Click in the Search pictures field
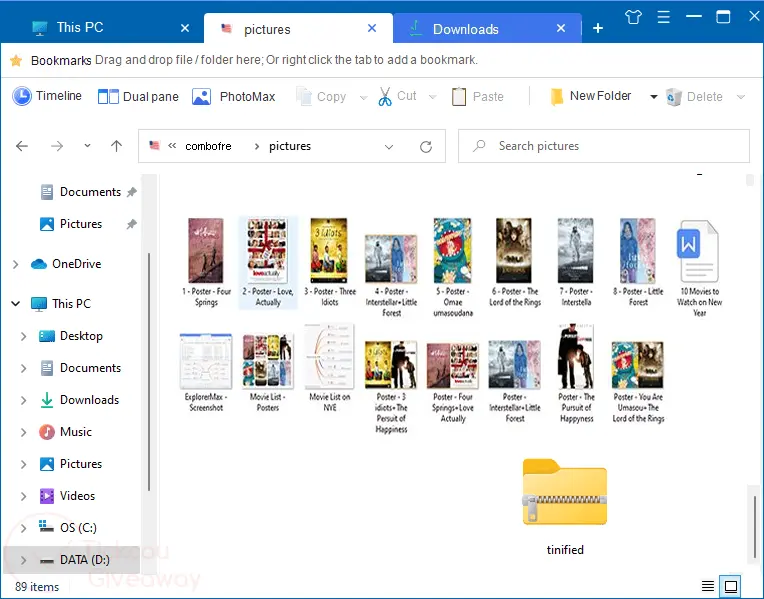 click(604, 146)
